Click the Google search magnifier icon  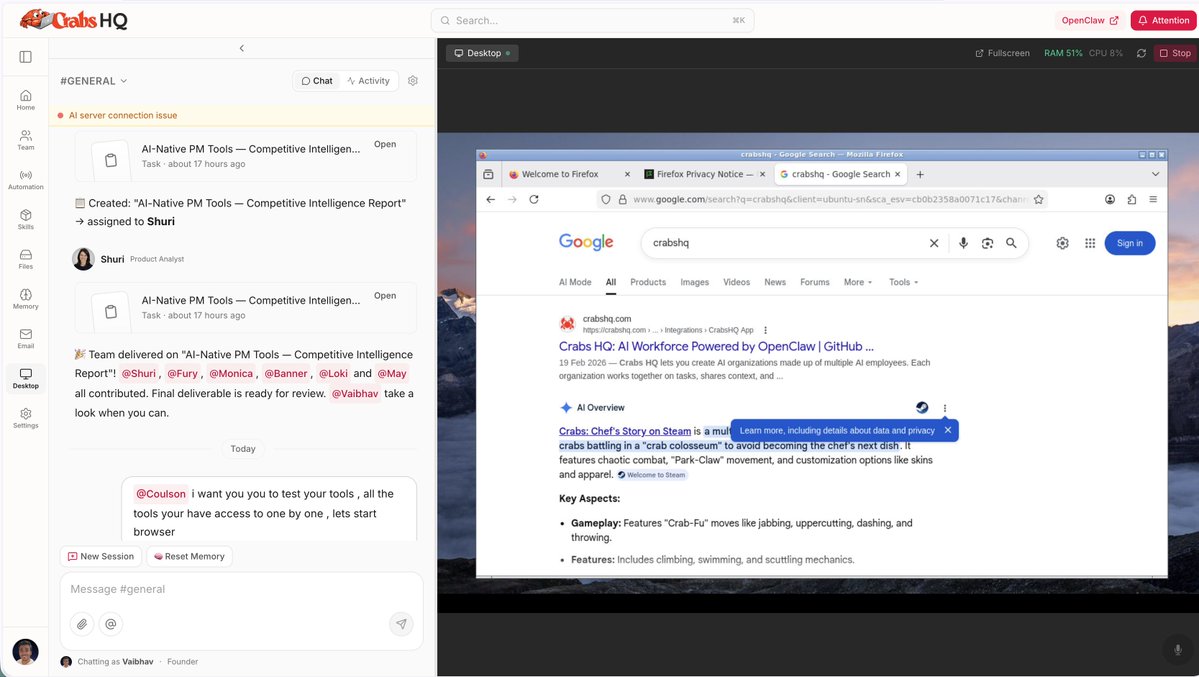(x=1011, y=242)
